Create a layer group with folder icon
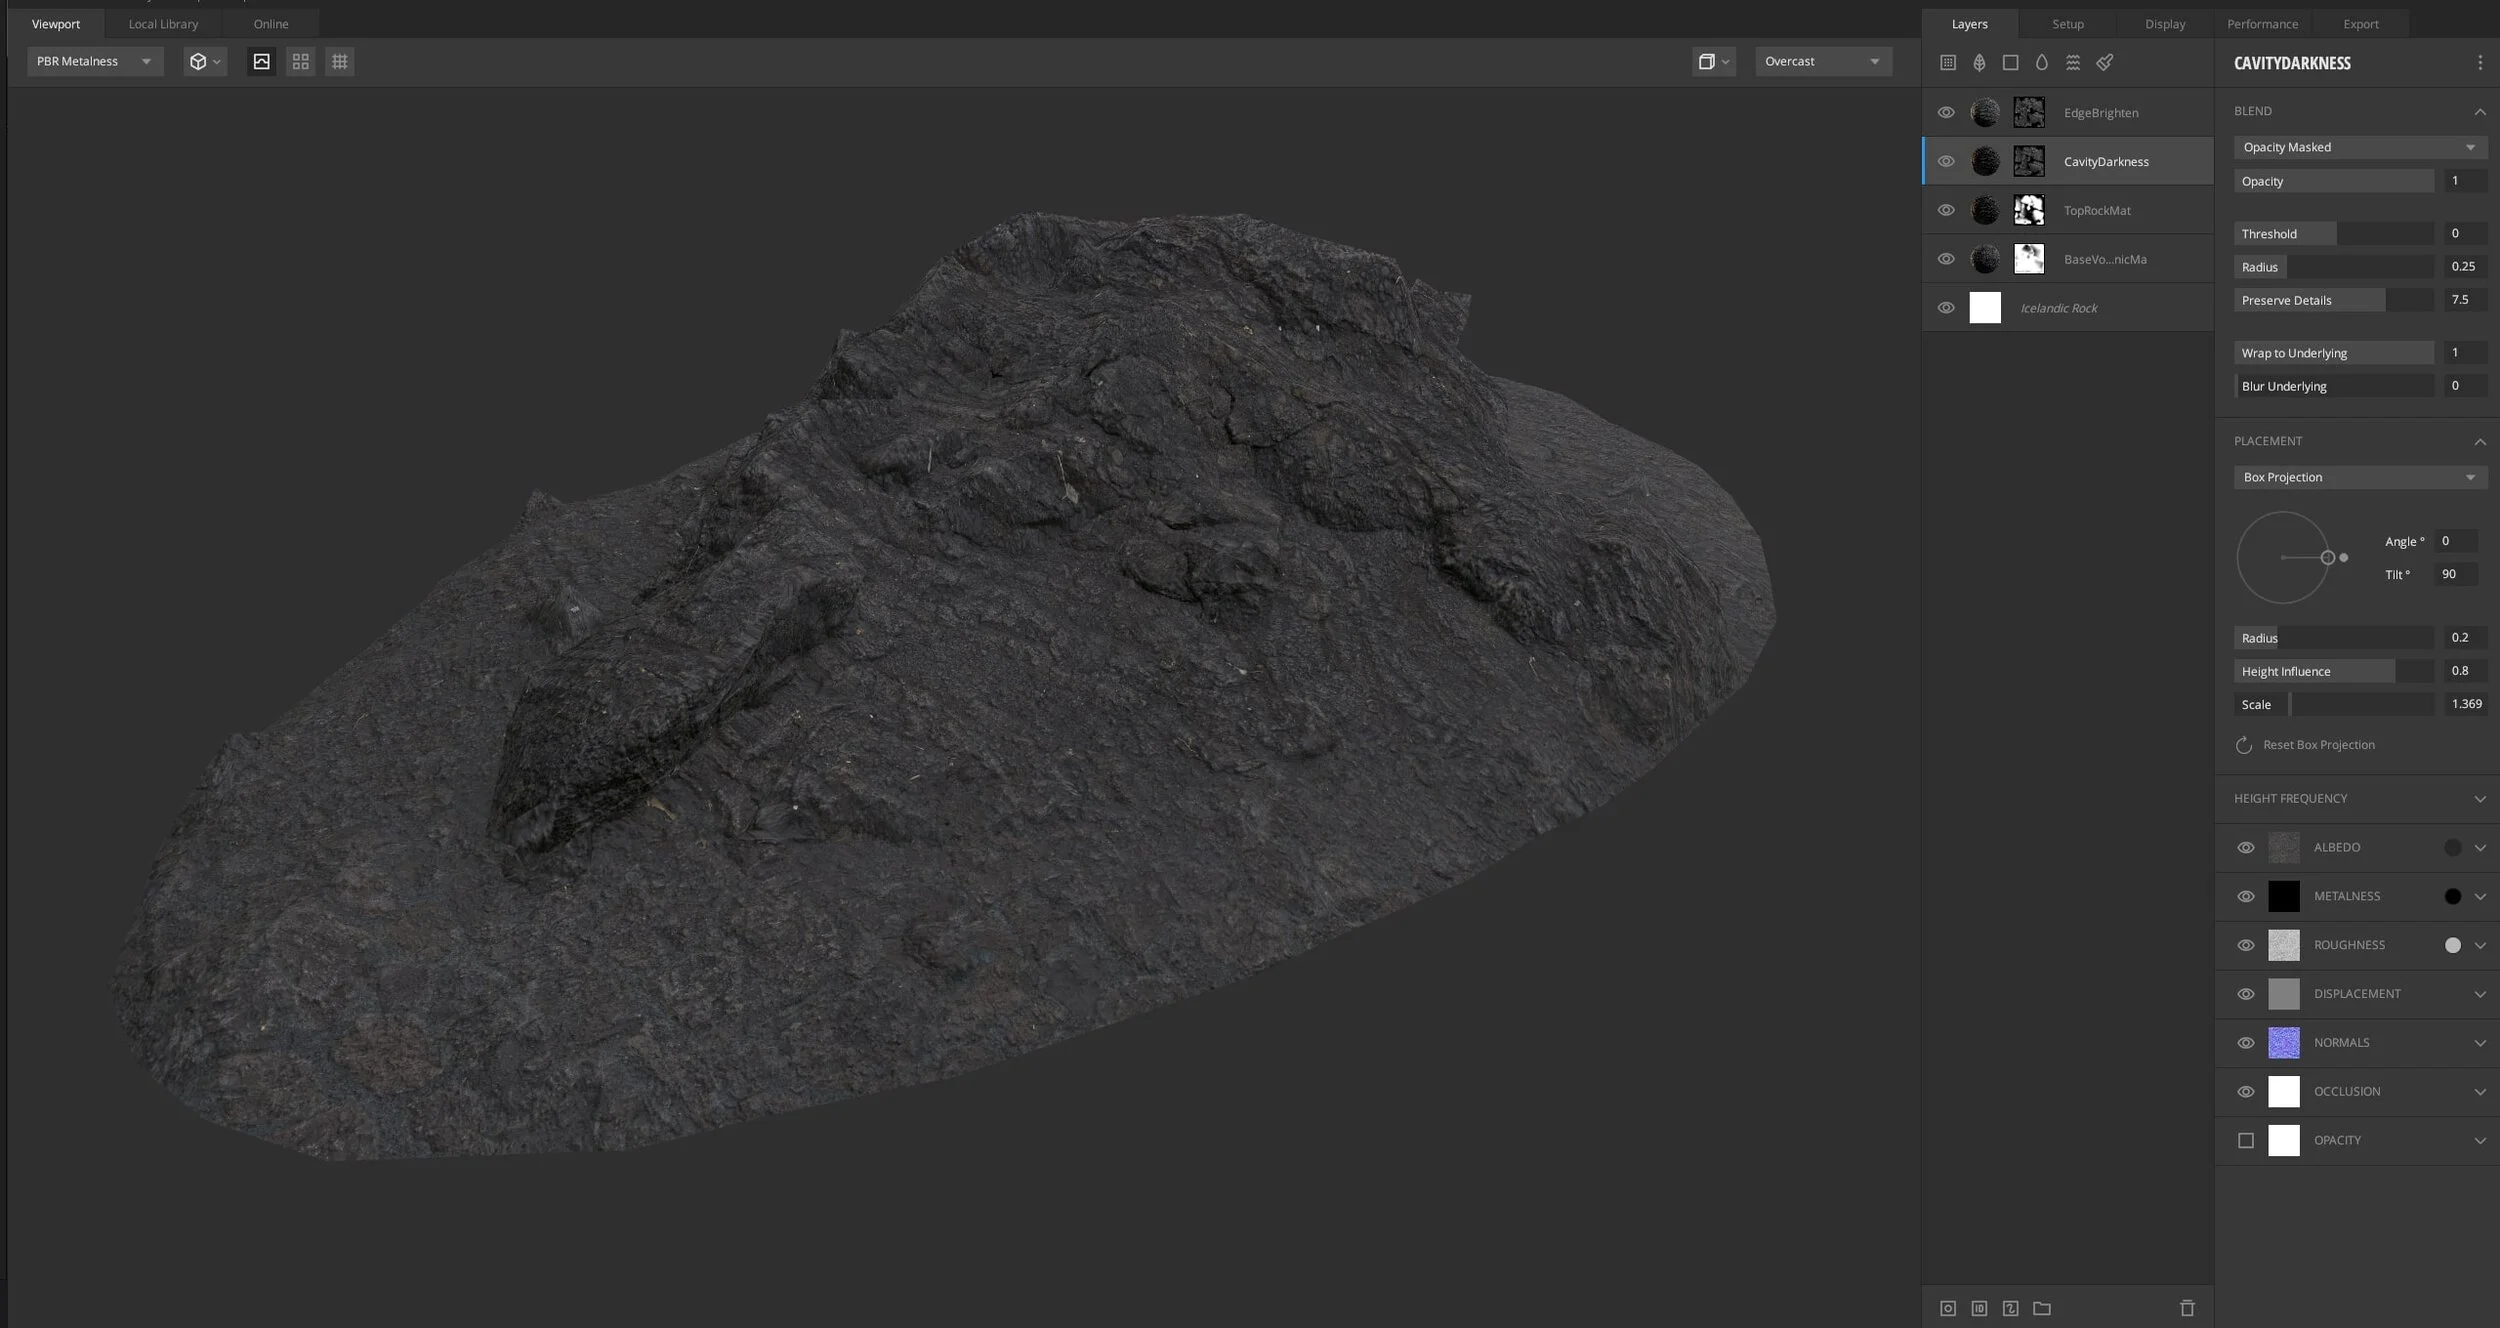This screenshot has height=1328, width=2500. tap(2042, 1308)
